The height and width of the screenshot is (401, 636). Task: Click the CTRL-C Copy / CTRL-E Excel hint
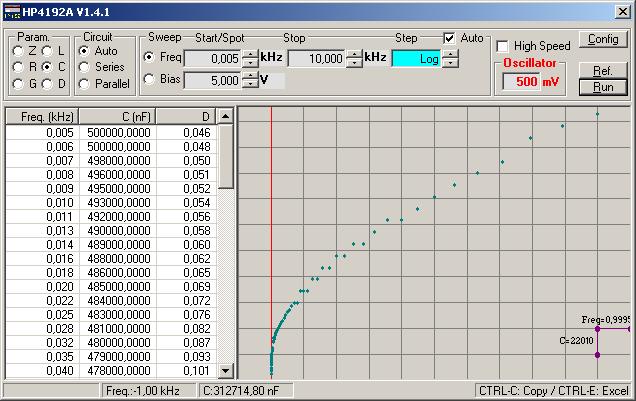[x=553, y=391]
